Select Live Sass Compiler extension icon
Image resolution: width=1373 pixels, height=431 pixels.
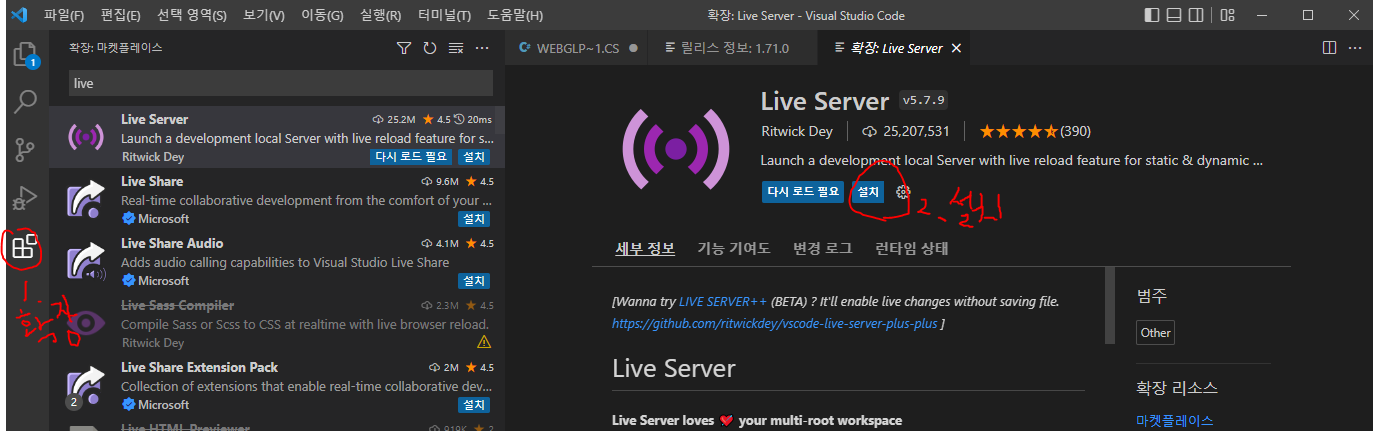click(x=84, y=324)
